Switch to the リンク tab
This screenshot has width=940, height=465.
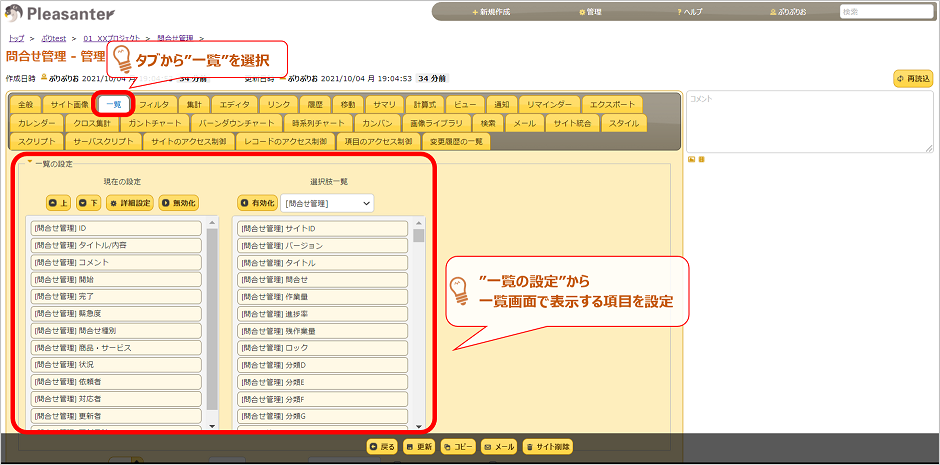coord(279,104)
